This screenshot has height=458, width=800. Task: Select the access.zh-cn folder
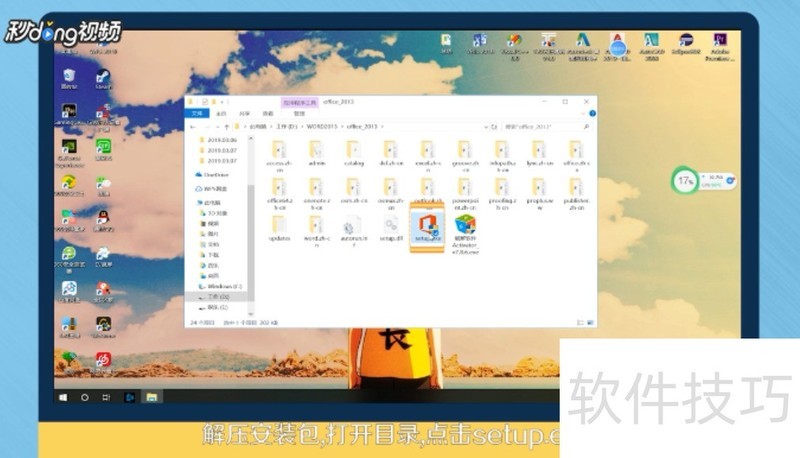(279, 156)
